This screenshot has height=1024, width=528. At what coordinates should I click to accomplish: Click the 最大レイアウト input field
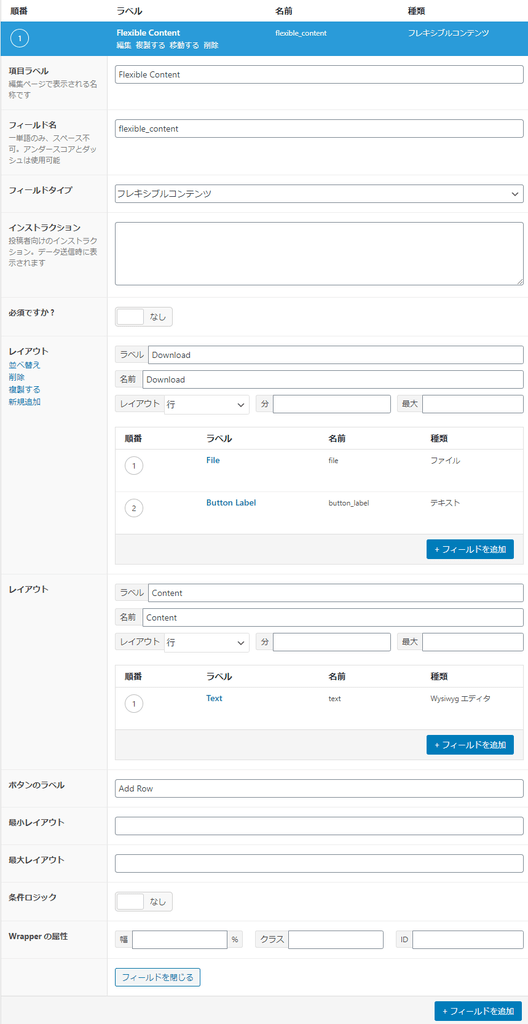[x=319, y=863]
